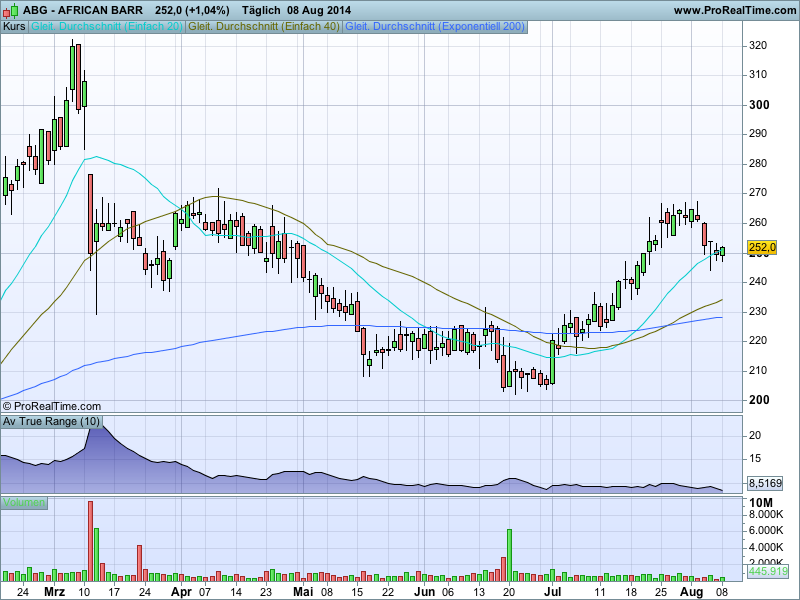
Task: Click the Volumen panel label
Action: pos(24,502)
